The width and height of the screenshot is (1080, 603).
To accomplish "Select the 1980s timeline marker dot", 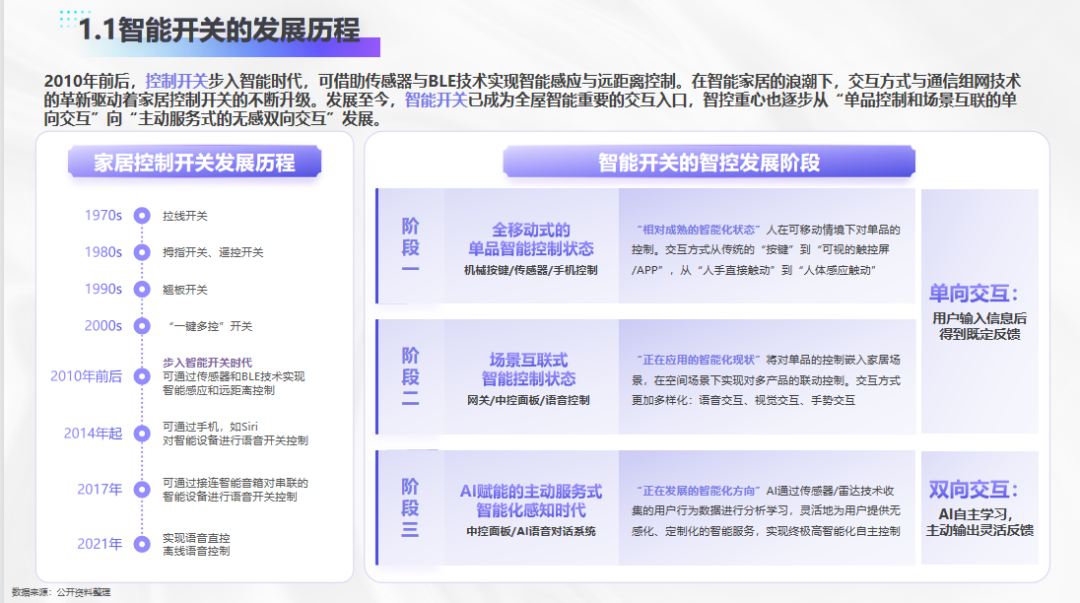I will click(x=141, y=252).
